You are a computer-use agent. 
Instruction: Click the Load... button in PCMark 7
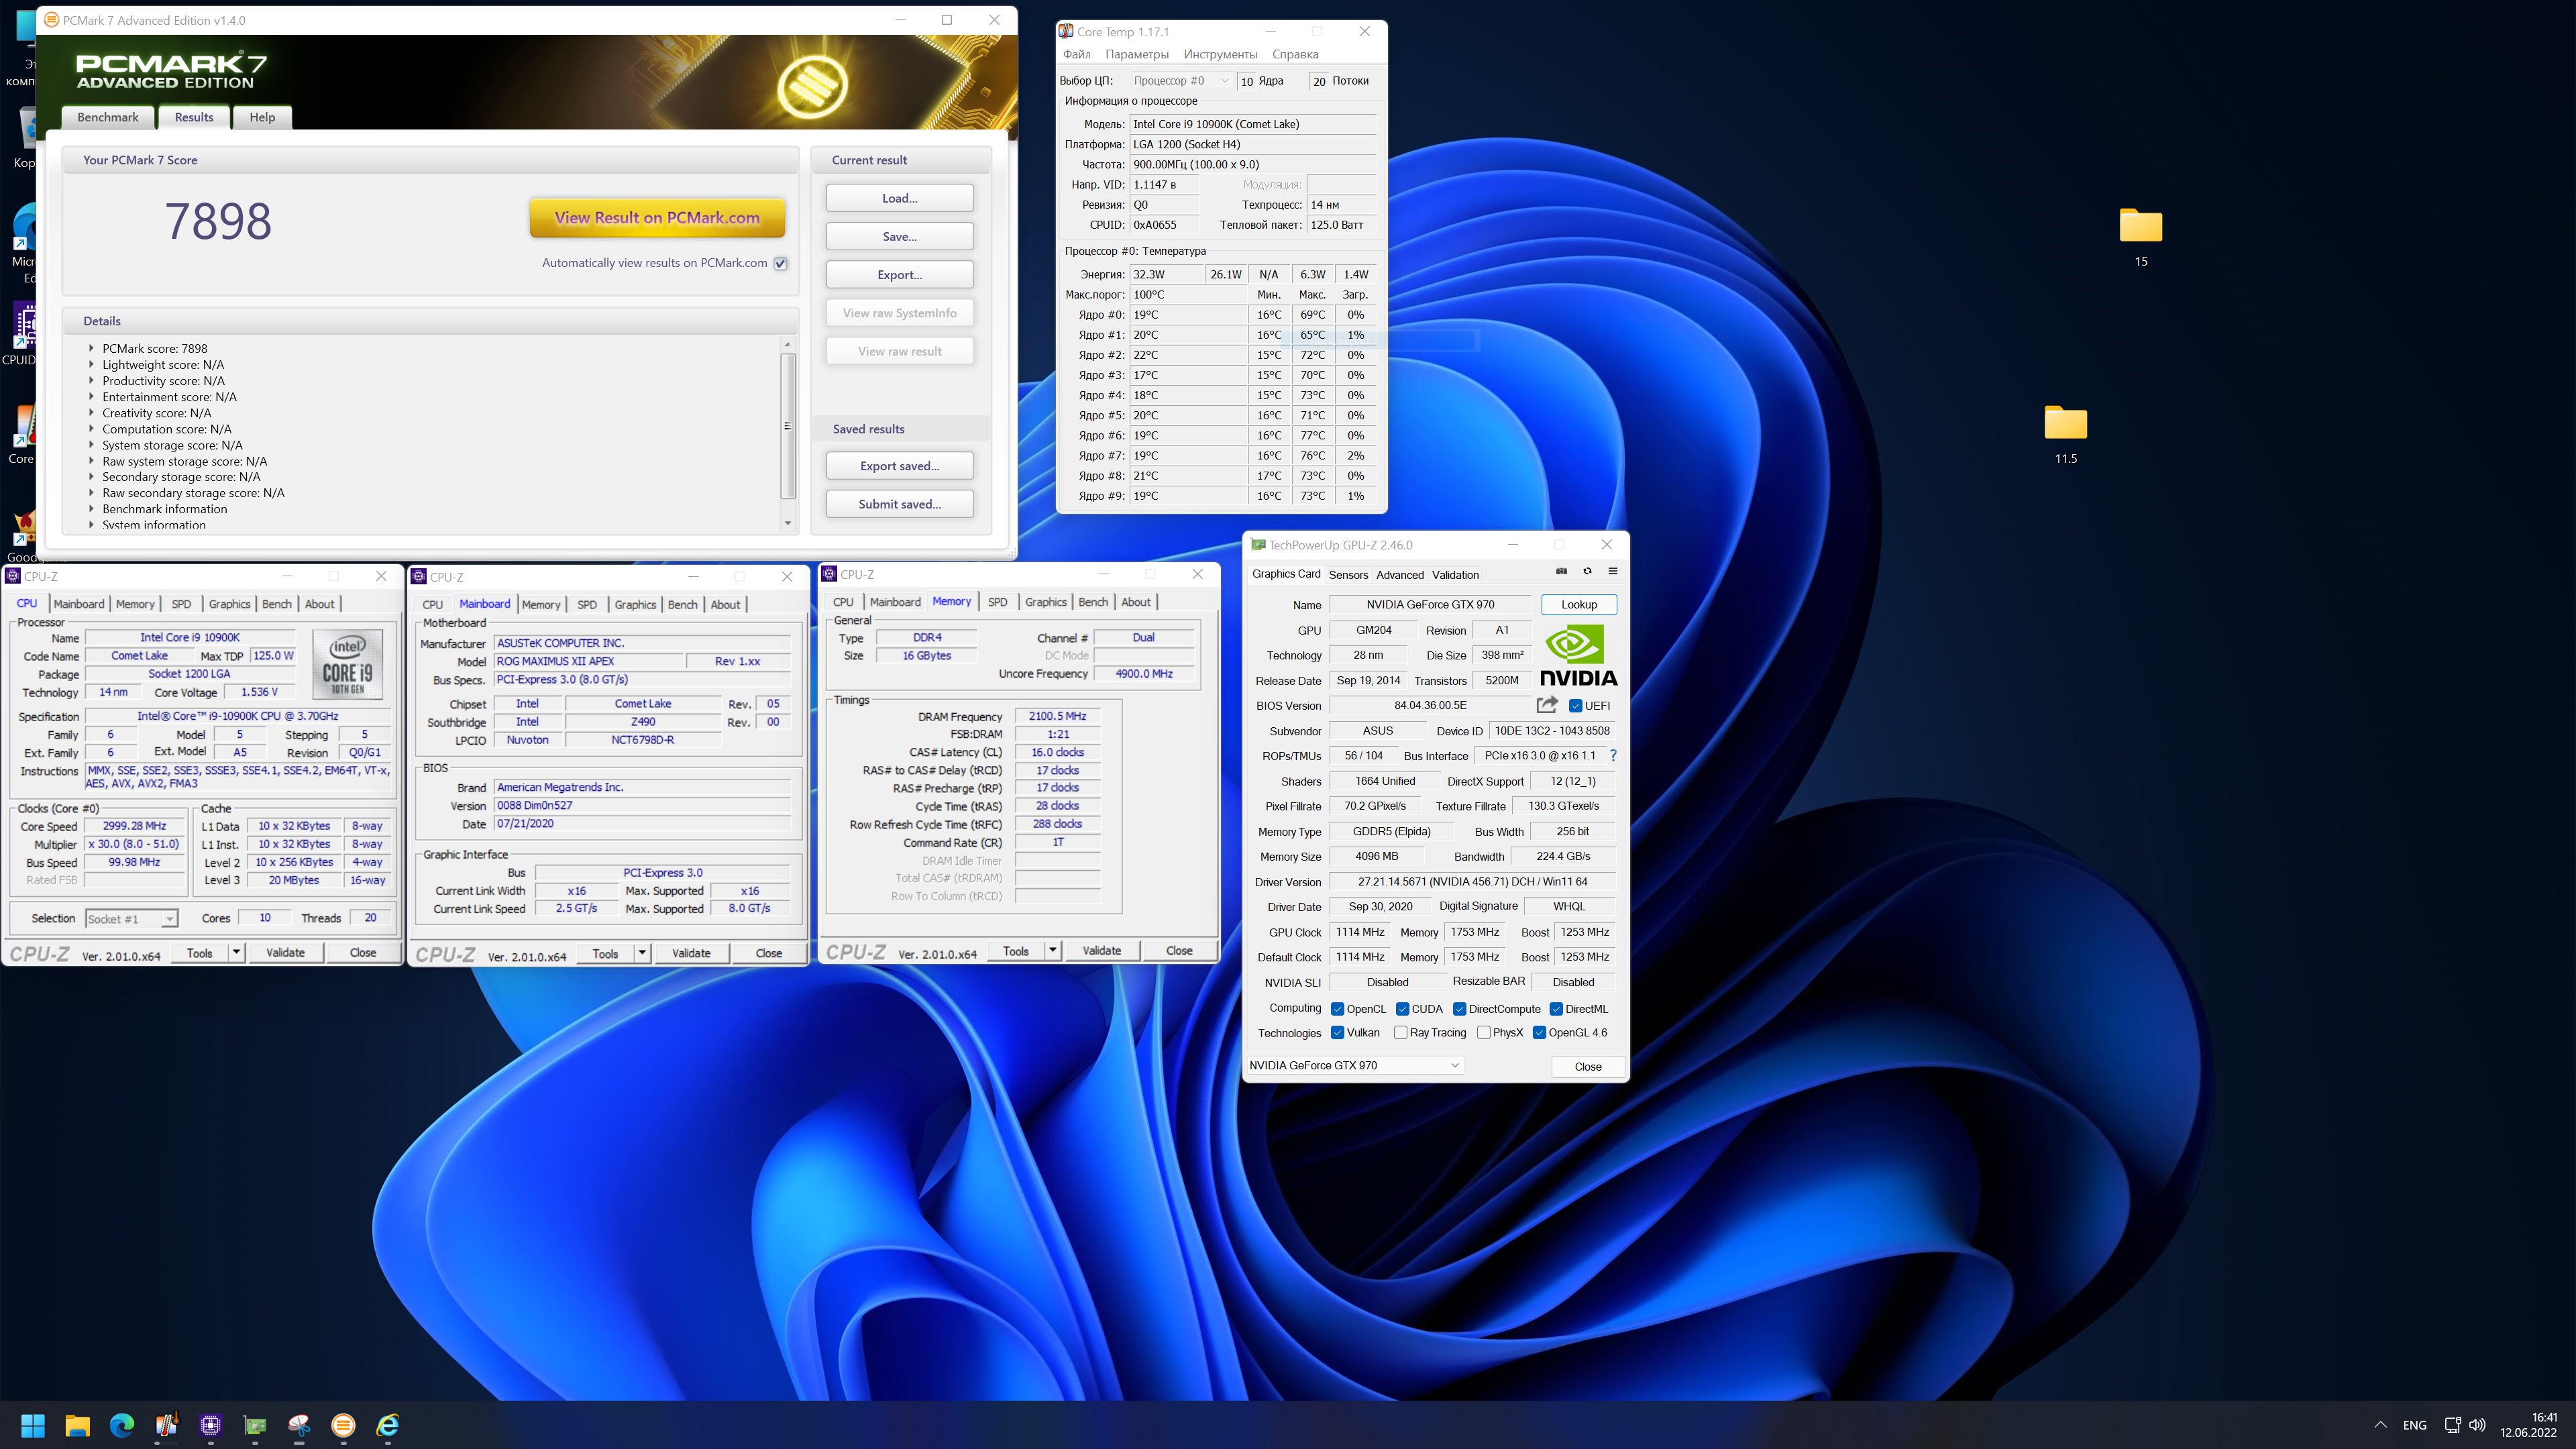pyautogui.click(x=899, y=198)
